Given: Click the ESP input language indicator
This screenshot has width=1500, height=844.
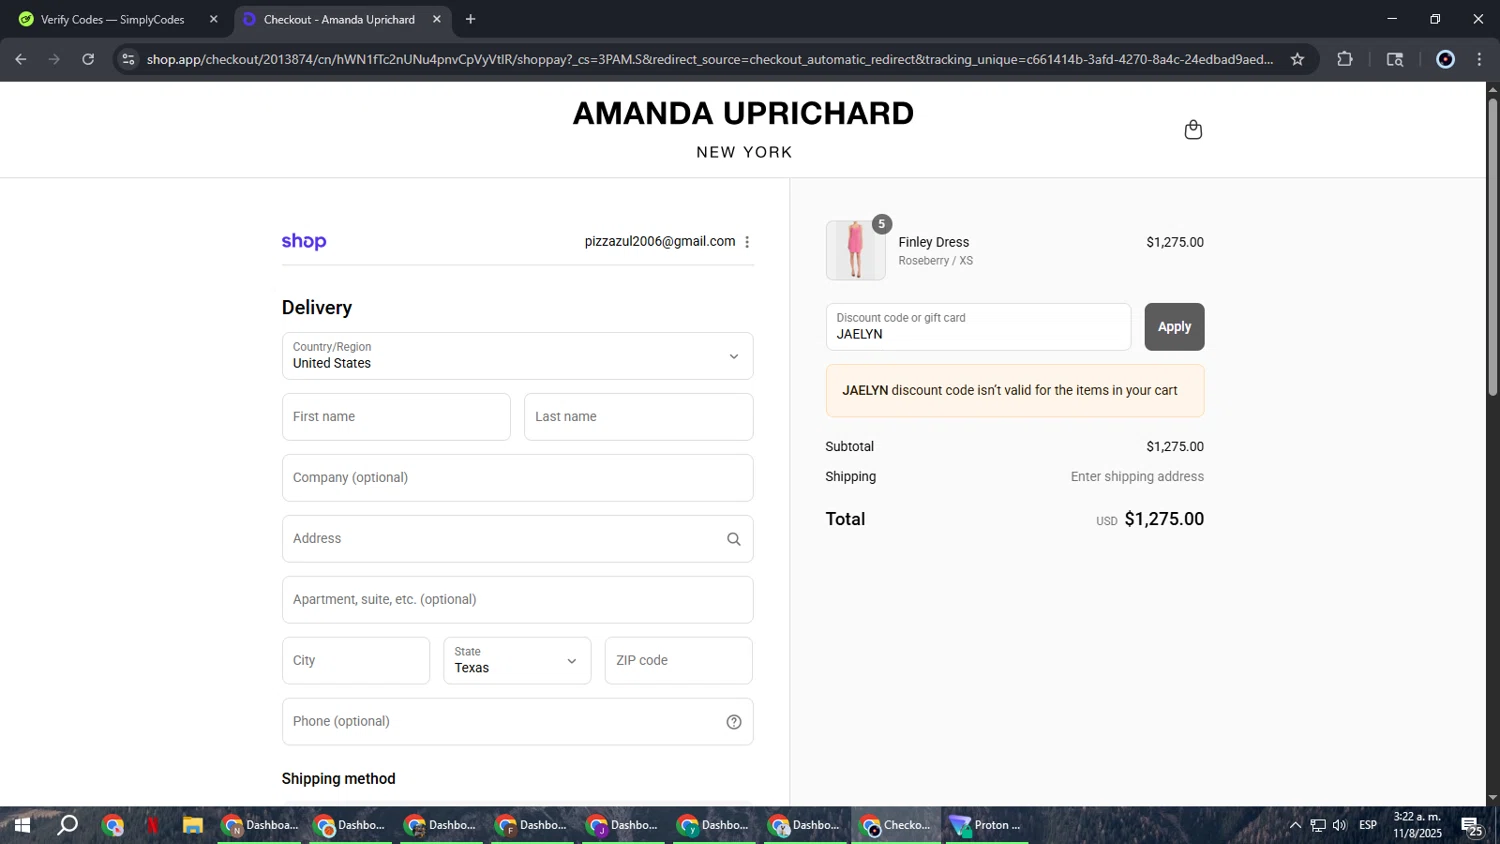Looking at the screenshot, I should (1368, 825).
